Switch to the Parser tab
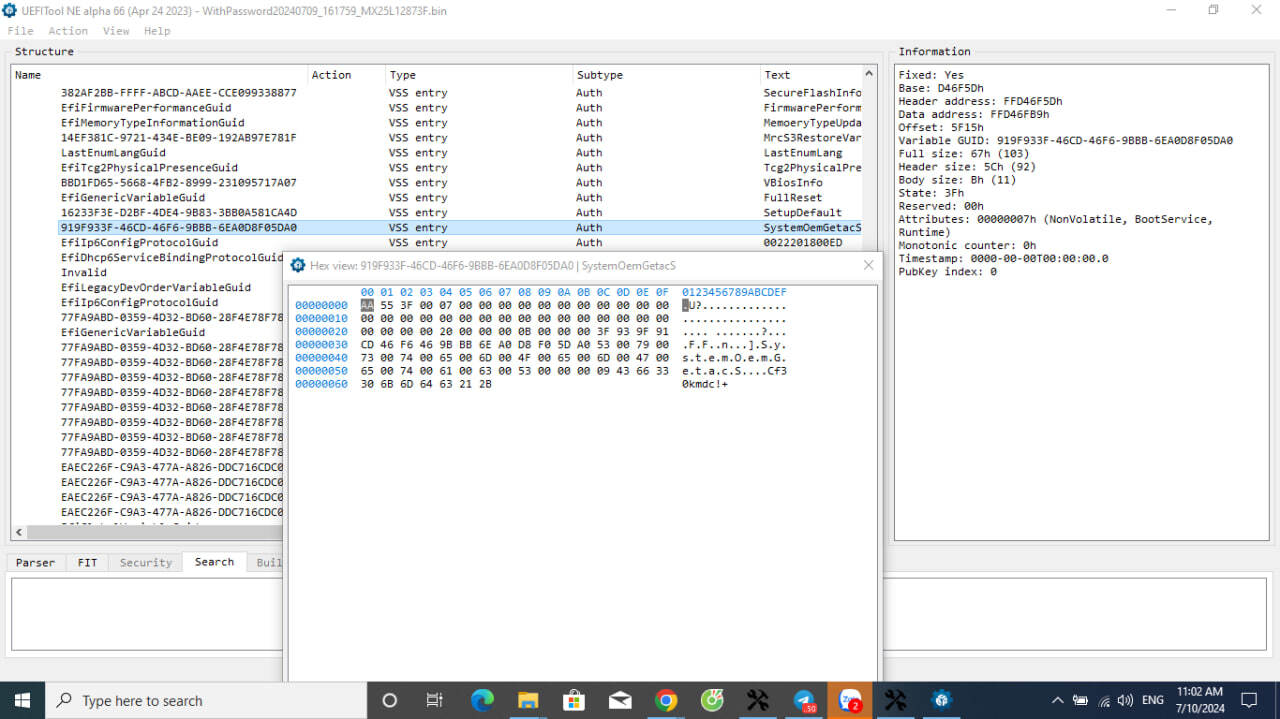The width and height of the screenshot is (1280, 719). tap(35, 563)
